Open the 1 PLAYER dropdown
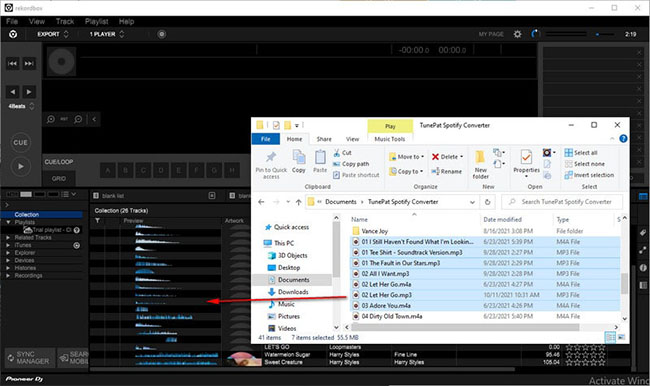 107,34
